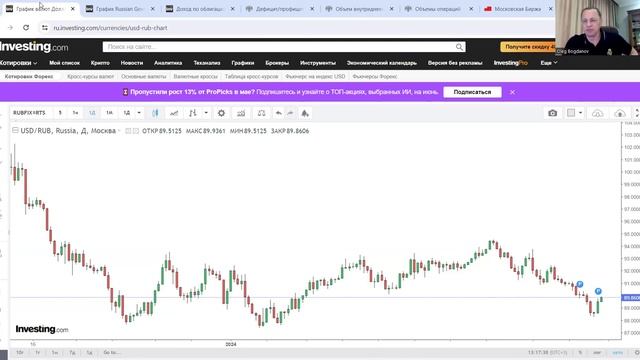This screenshot has width=640, height=360.
Task: Open the Графики menu
Action: (x=243, y=63)
